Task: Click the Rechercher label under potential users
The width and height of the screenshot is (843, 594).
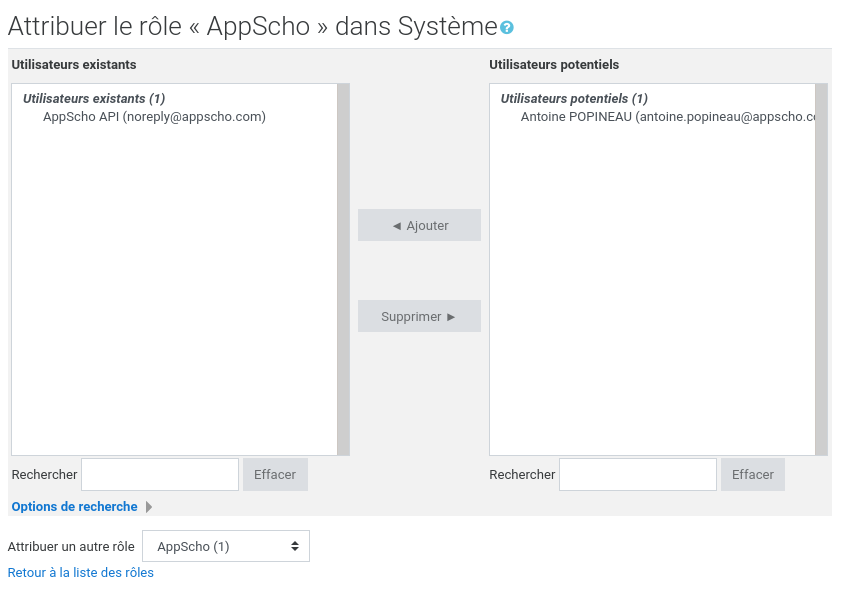Action: [522, 474]
